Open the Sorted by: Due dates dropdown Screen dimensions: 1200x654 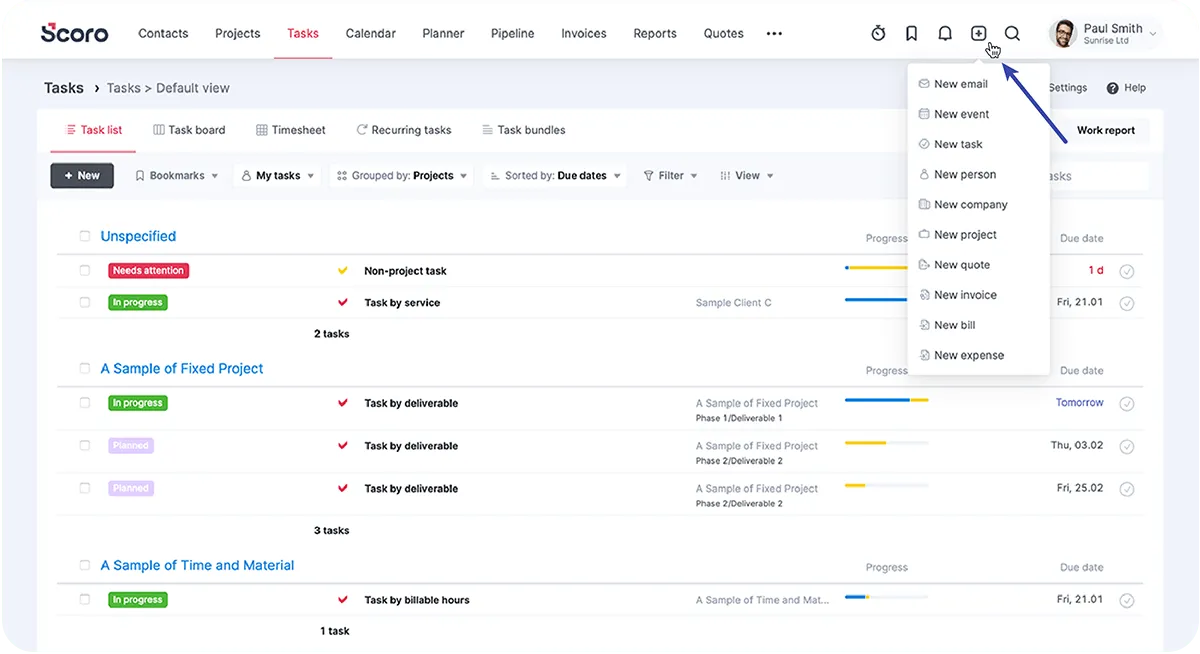point(554,175)
